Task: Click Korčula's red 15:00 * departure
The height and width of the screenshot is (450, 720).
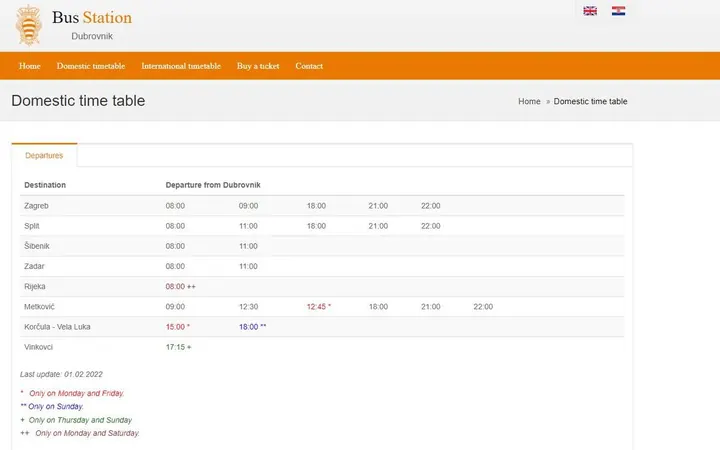Action: (x=178, y=327)
